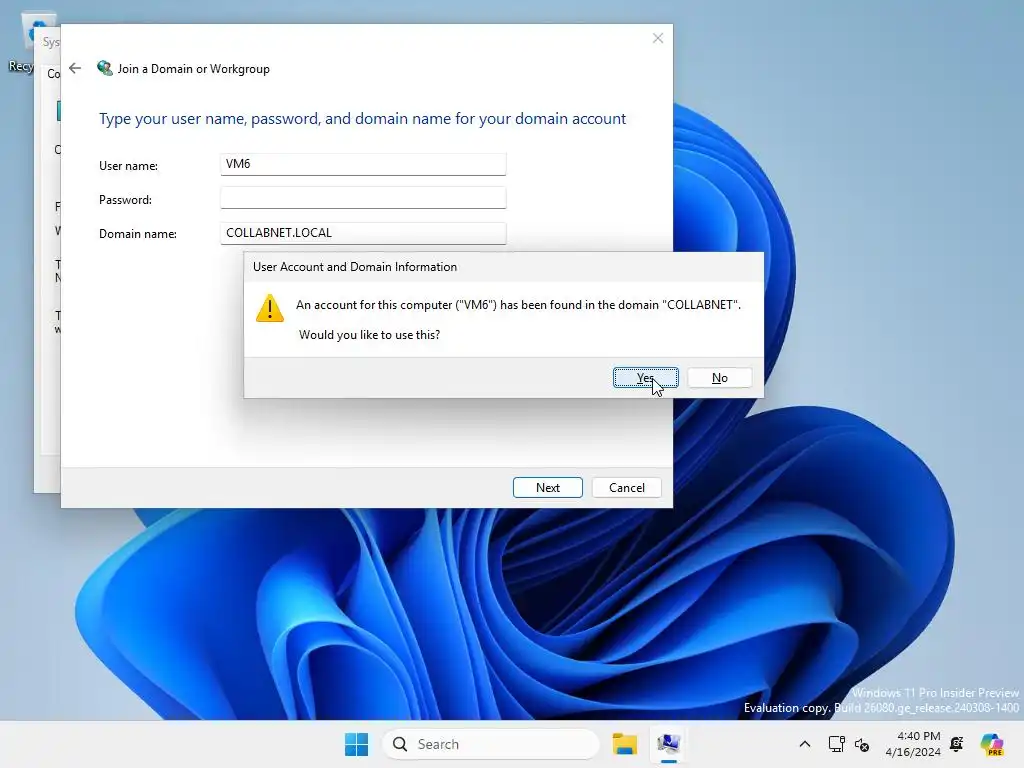
Task: Click the taskbar Search box
Action: pos(491,744)
